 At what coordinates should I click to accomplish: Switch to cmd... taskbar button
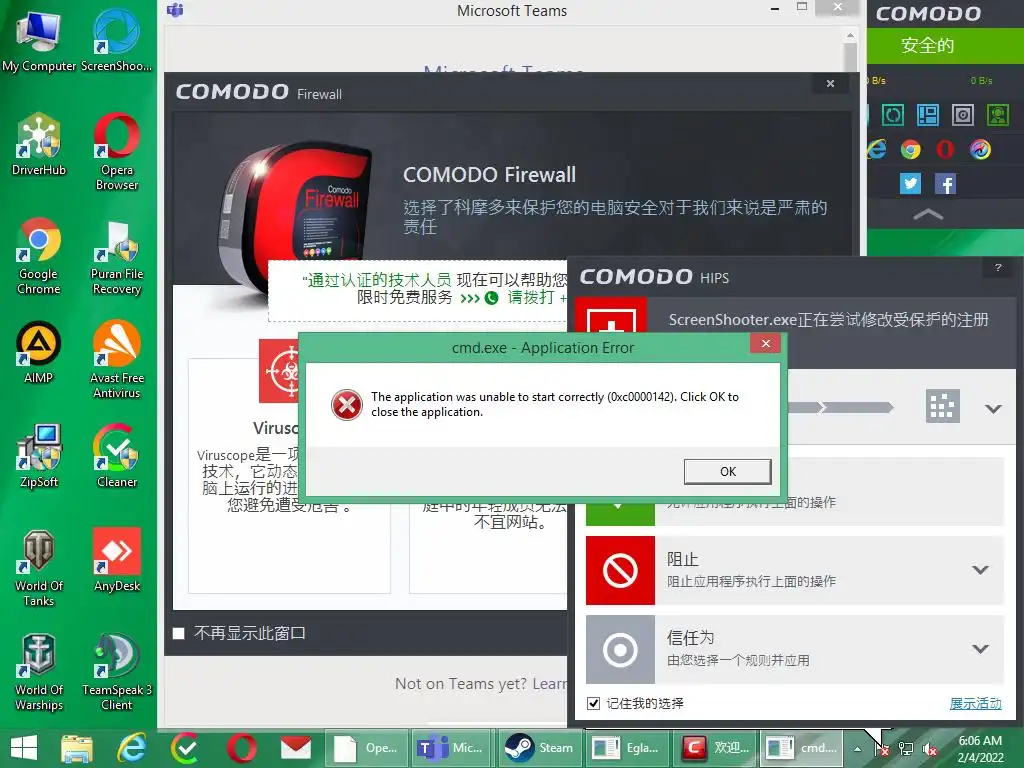tap(802, 748)
